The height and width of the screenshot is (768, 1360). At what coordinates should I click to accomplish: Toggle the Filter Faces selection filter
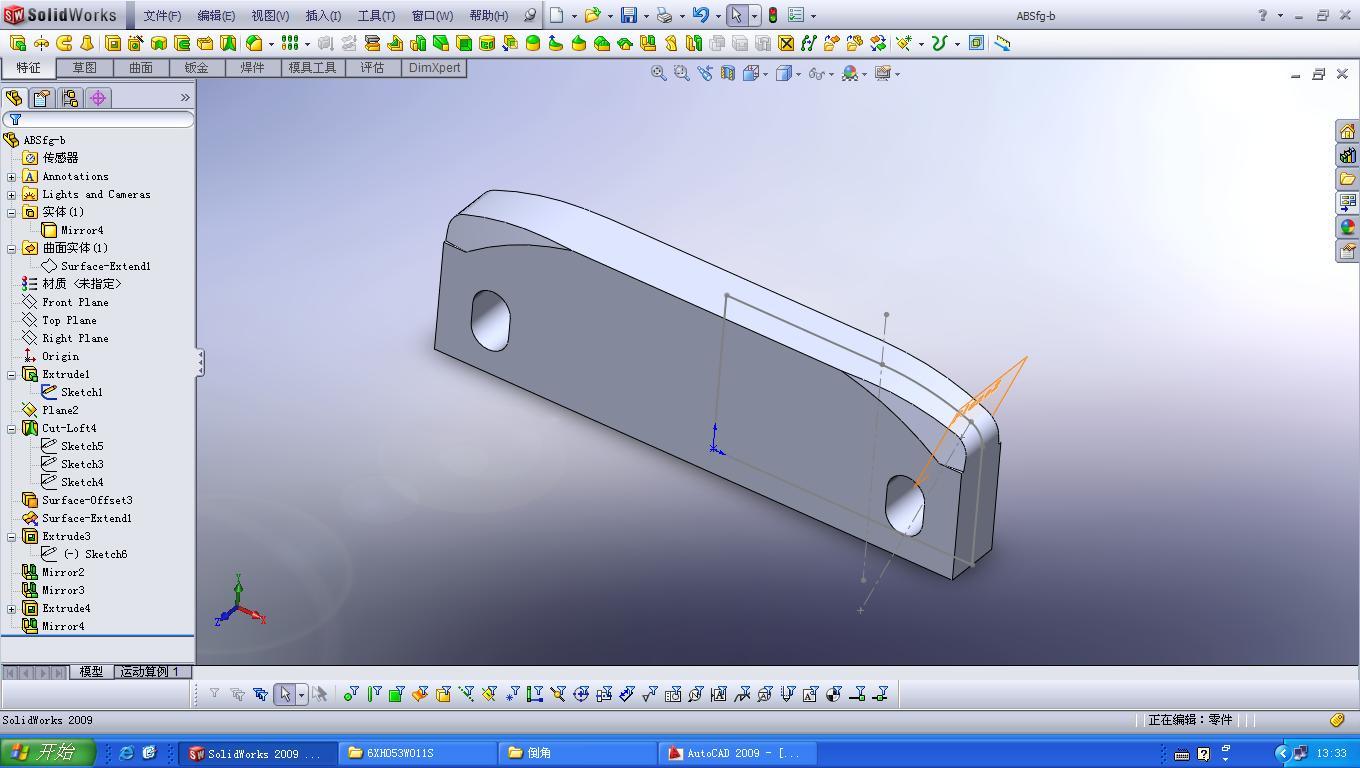[x=396, y=694]
